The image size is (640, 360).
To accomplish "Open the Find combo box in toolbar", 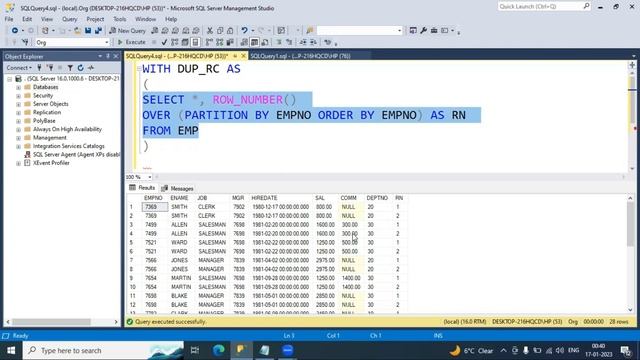I will (359, 31).
